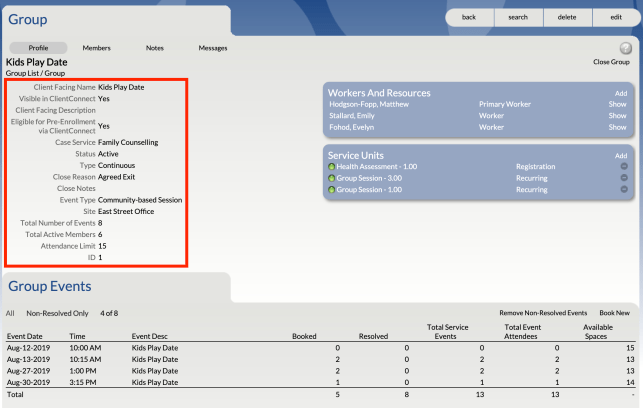
Task: Show details for Hodgson-Fopp, Matthew
Action: 617,104
